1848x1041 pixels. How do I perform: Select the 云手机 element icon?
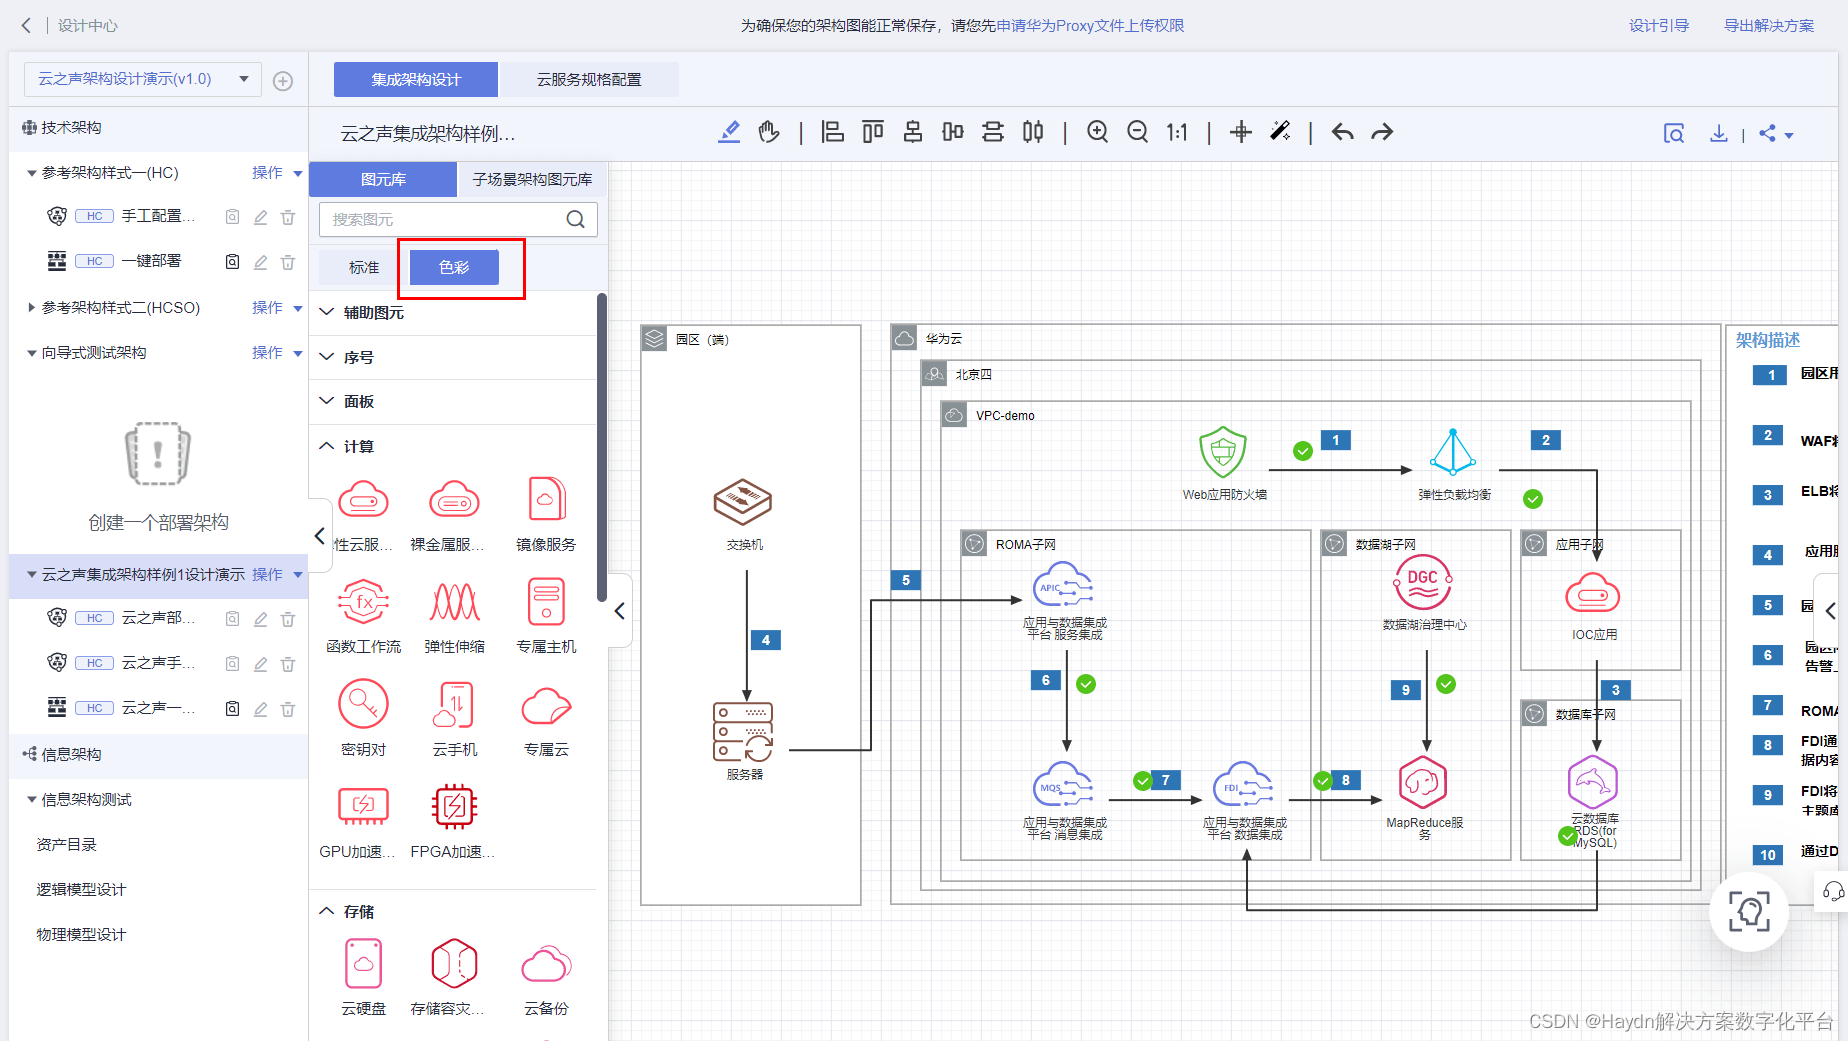pos(455,705)
